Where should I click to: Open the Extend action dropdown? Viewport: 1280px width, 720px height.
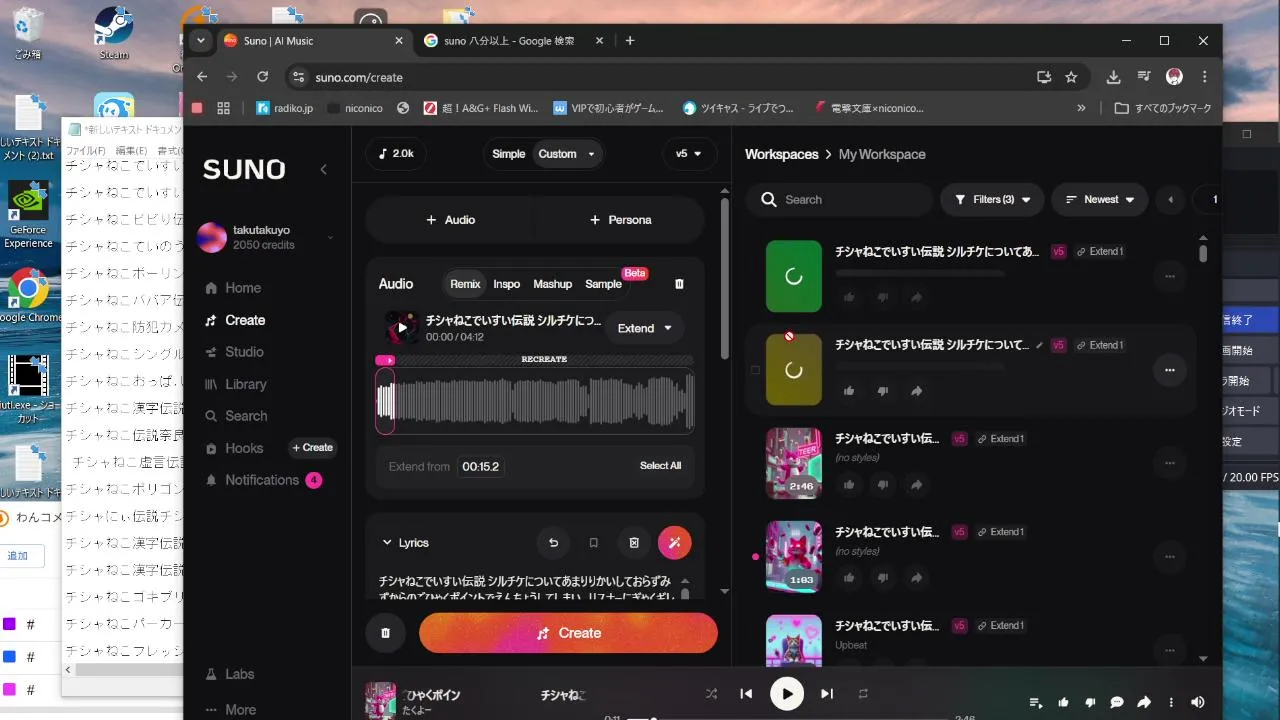645,328
